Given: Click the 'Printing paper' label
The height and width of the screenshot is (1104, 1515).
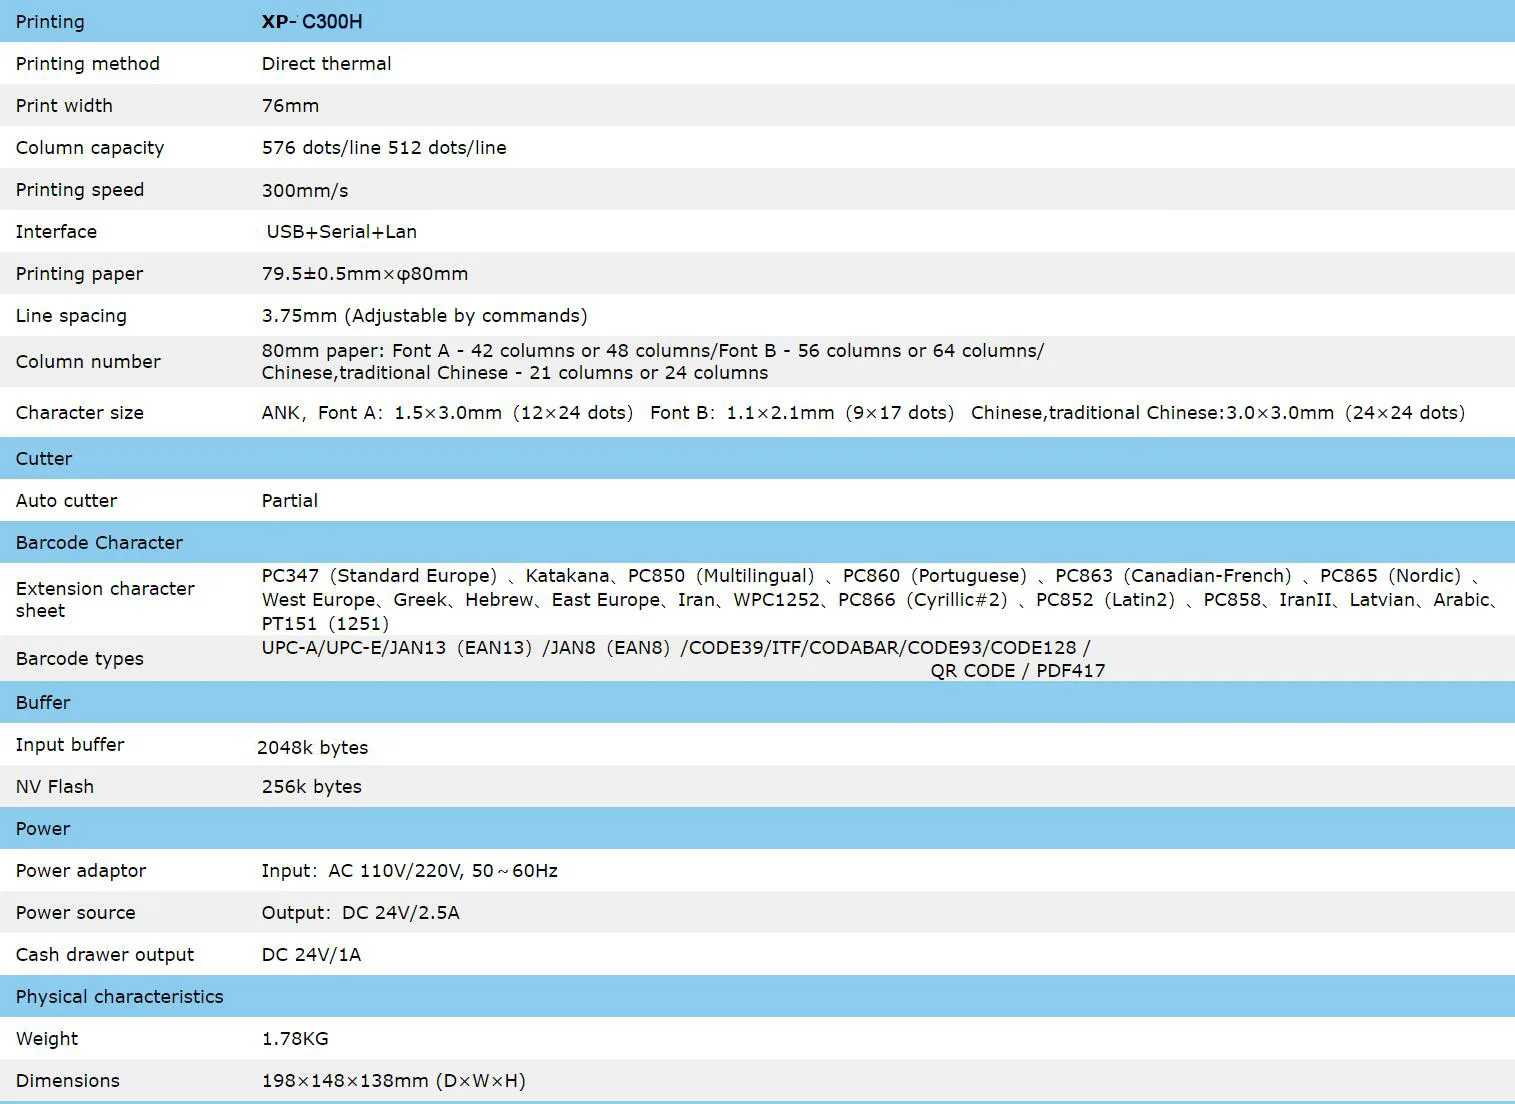Looking at the screenshot, I should pyautogui.click(x=80, y=274).
